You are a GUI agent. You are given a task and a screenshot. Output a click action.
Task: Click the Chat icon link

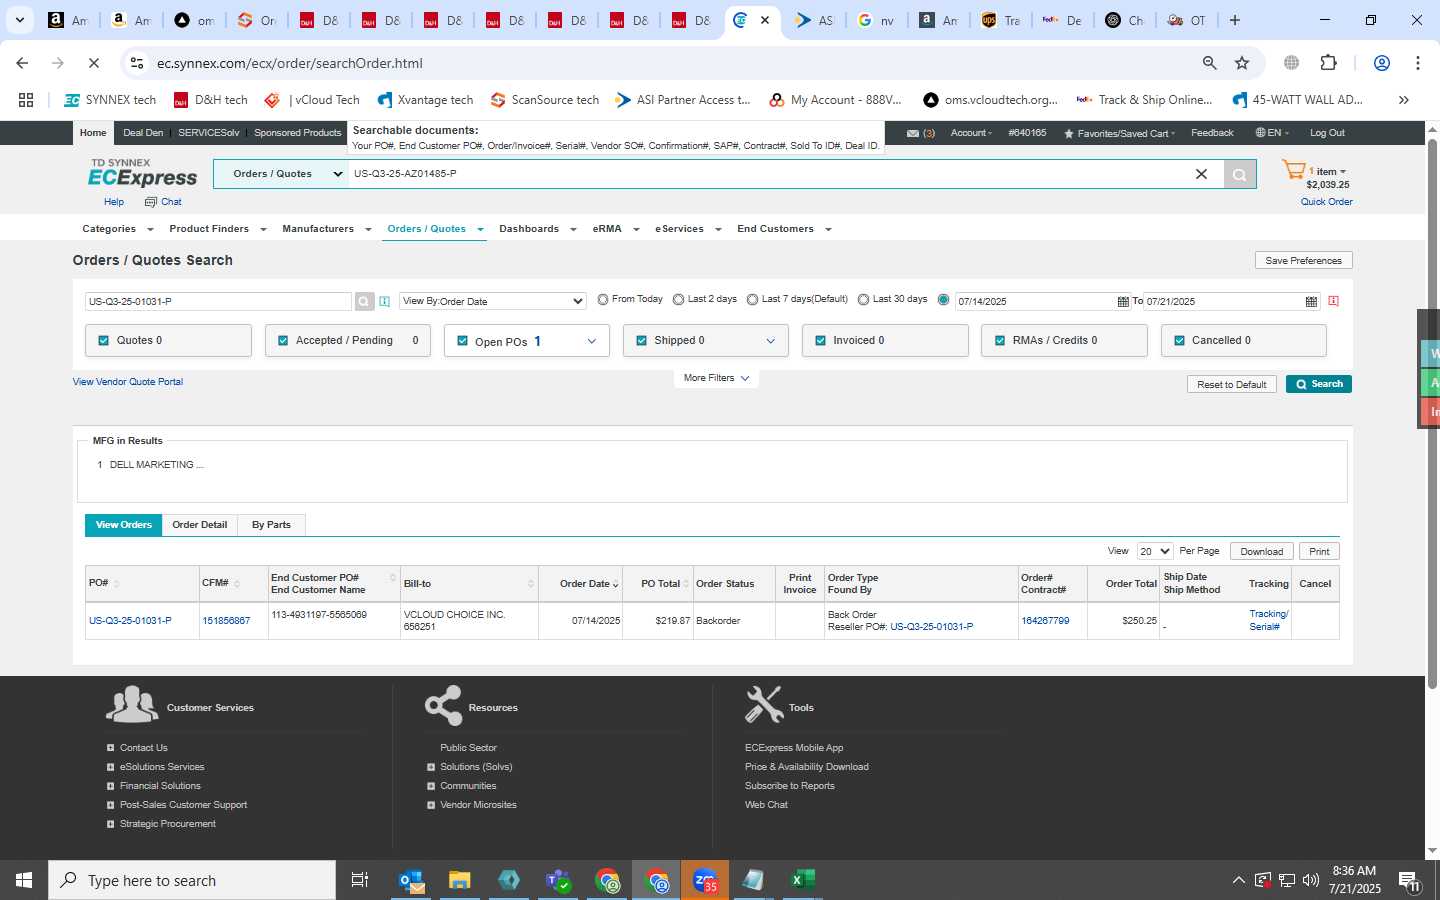click(x=163, y=202)
